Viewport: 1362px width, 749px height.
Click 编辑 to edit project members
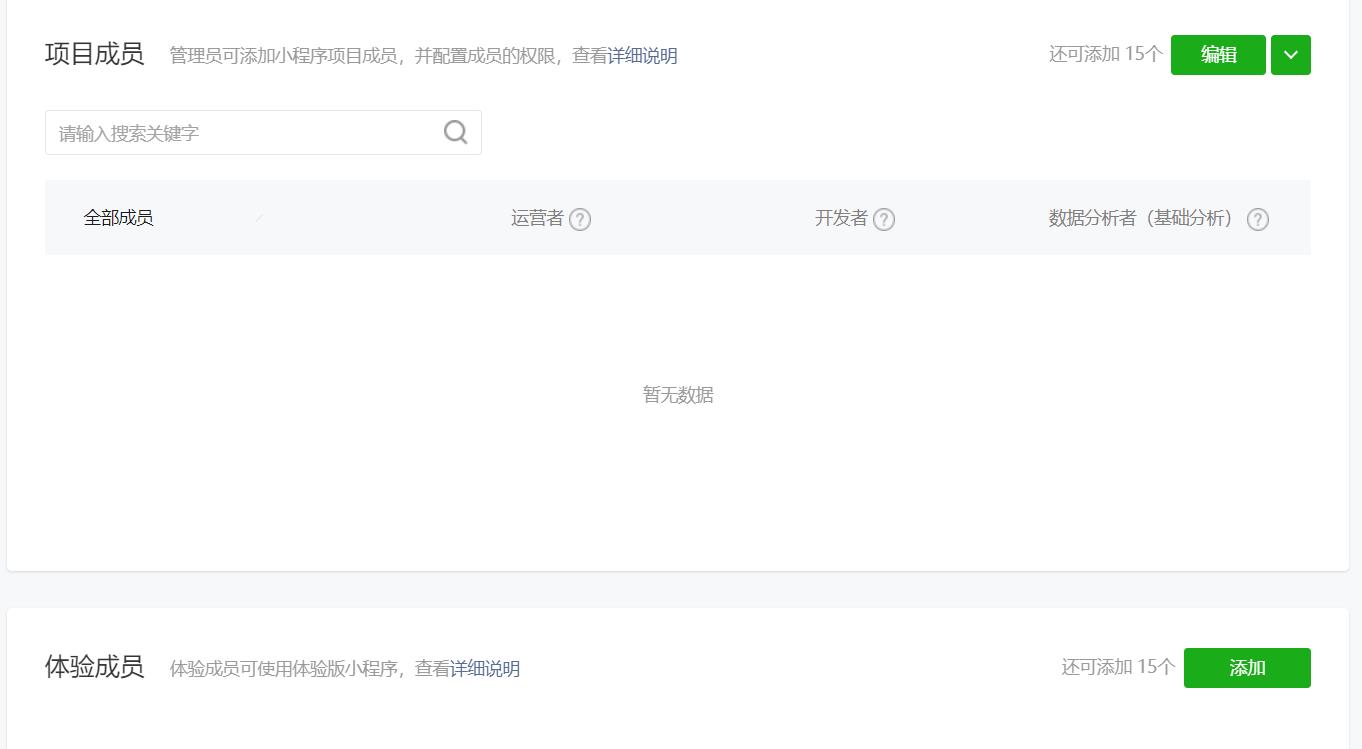[x=1218, y=55]
